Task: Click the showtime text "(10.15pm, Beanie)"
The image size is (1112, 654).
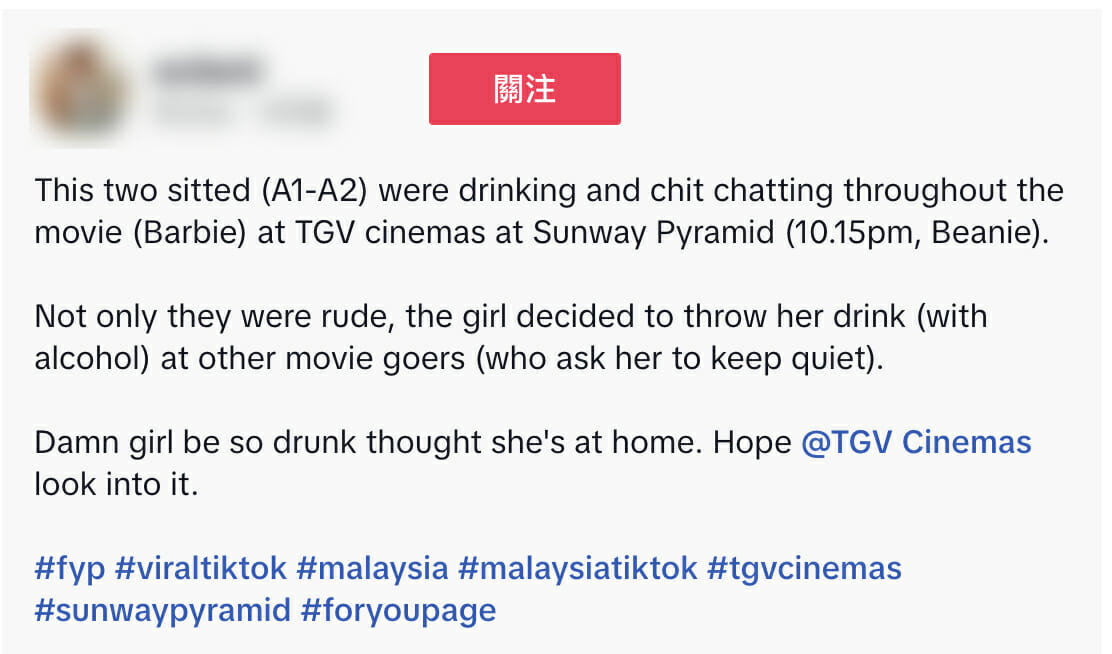Action: point(917,233)
